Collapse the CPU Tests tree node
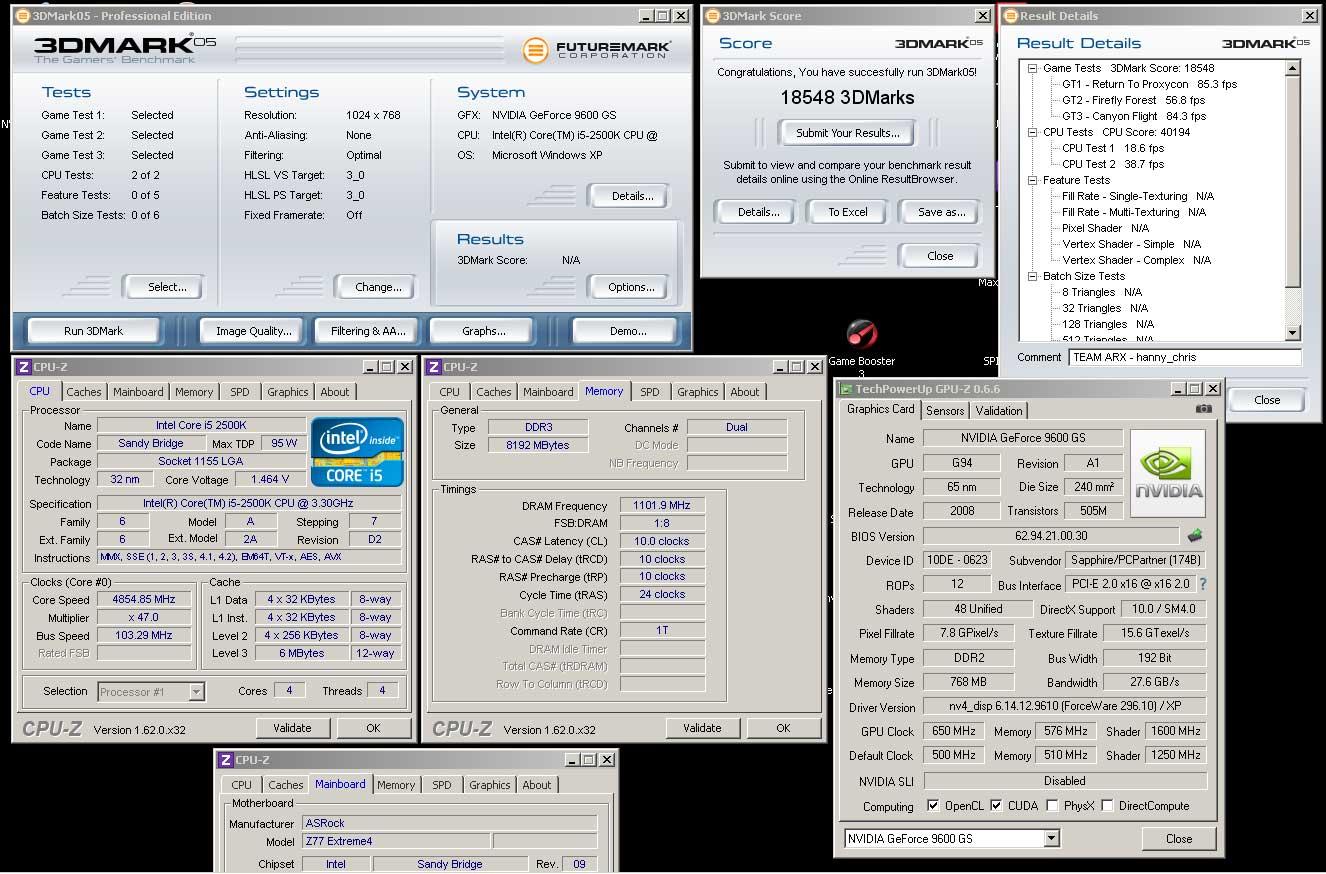This screenshot has width=1326, height=874. click(1033, 132)
